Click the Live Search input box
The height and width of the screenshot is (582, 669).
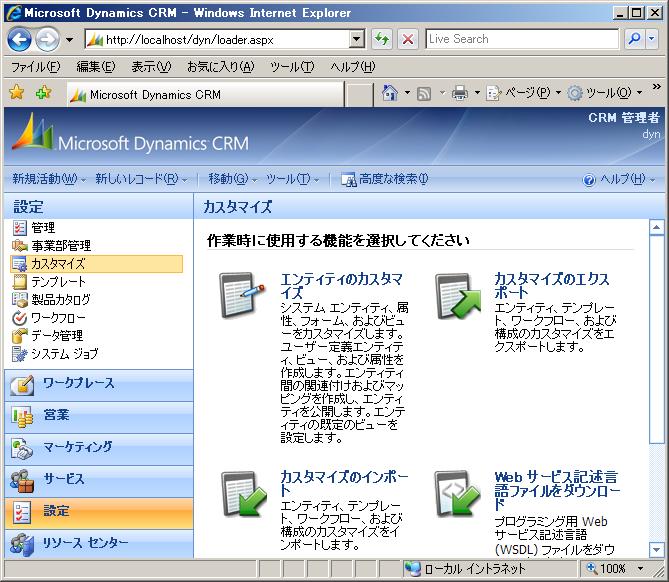522,39
